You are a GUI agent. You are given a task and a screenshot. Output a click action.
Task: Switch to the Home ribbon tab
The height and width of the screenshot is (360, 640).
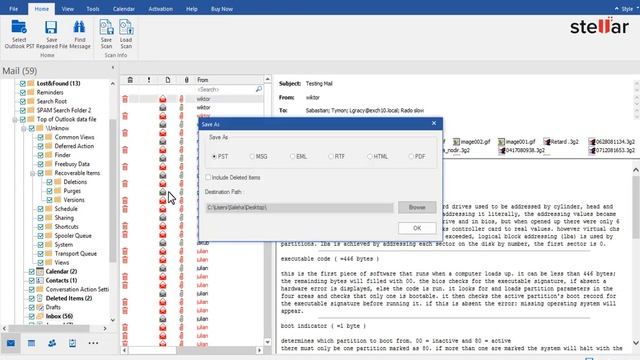click(41, 9)
